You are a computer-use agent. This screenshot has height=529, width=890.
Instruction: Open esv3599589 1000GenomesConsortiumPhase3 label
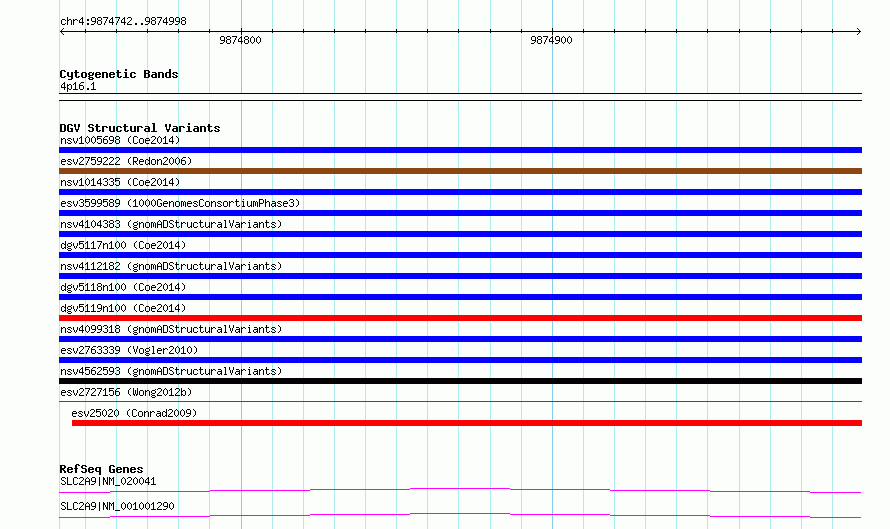[x=180, y=203]
